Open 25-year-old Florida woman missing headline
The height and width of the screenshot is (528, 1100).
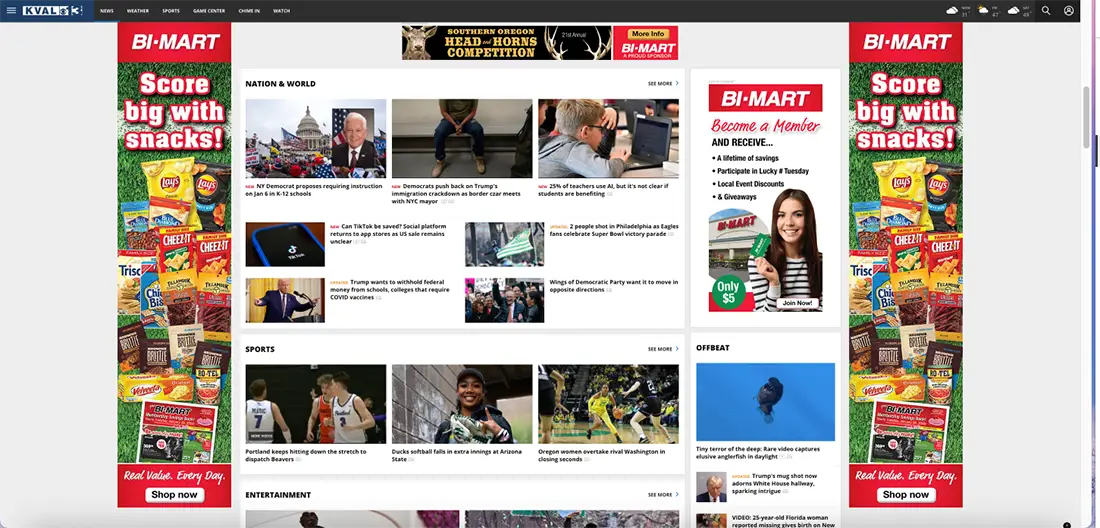pos(783,521)
